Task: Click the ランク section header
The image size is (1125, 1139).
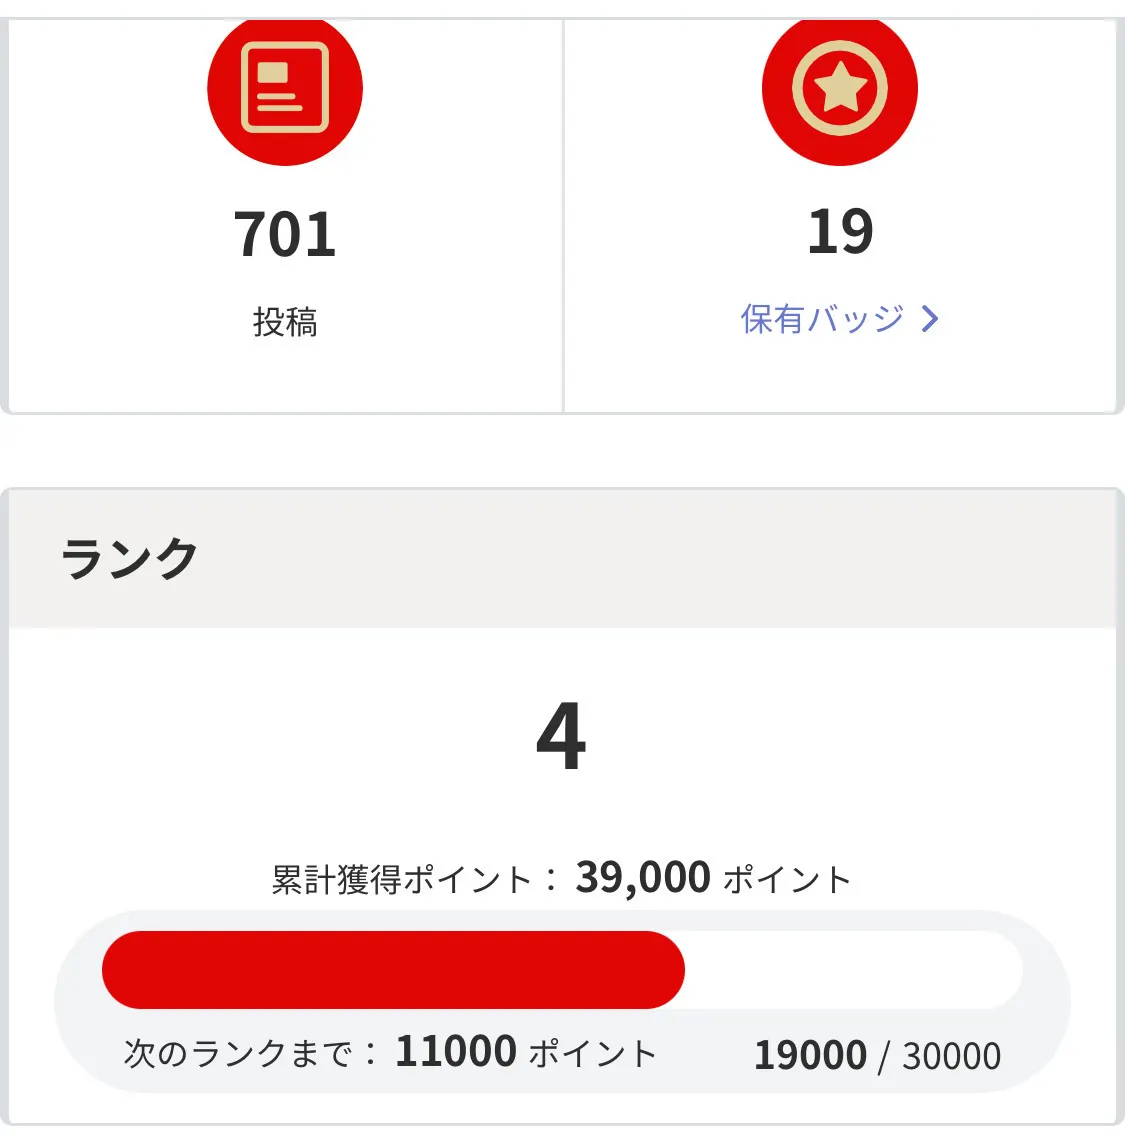Action: (130, 558)
